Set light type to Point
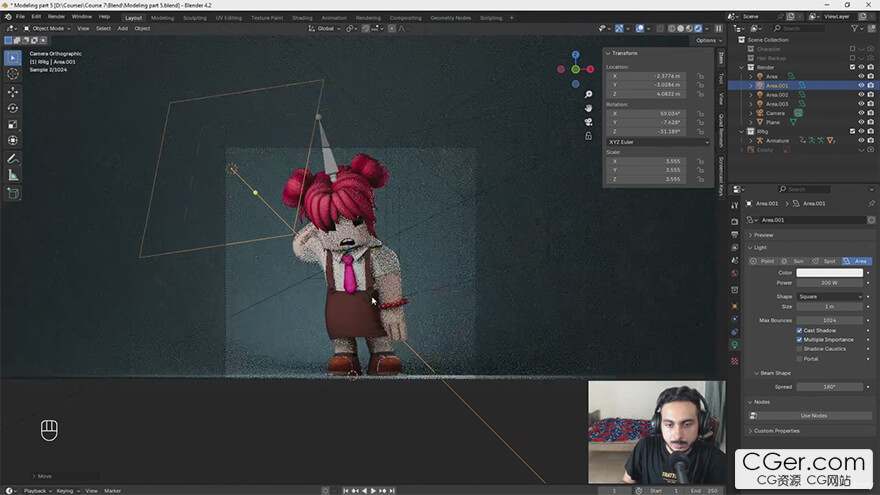 tap(763, 261)
